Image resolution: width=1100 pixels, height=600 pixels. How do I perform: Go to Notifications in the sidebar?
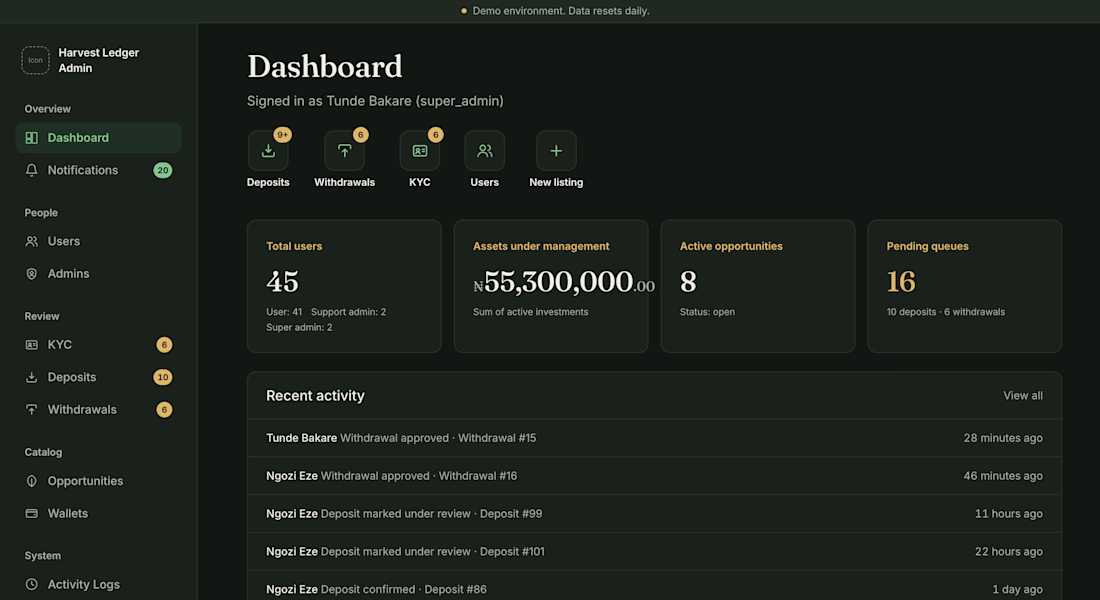click(98, 170)
